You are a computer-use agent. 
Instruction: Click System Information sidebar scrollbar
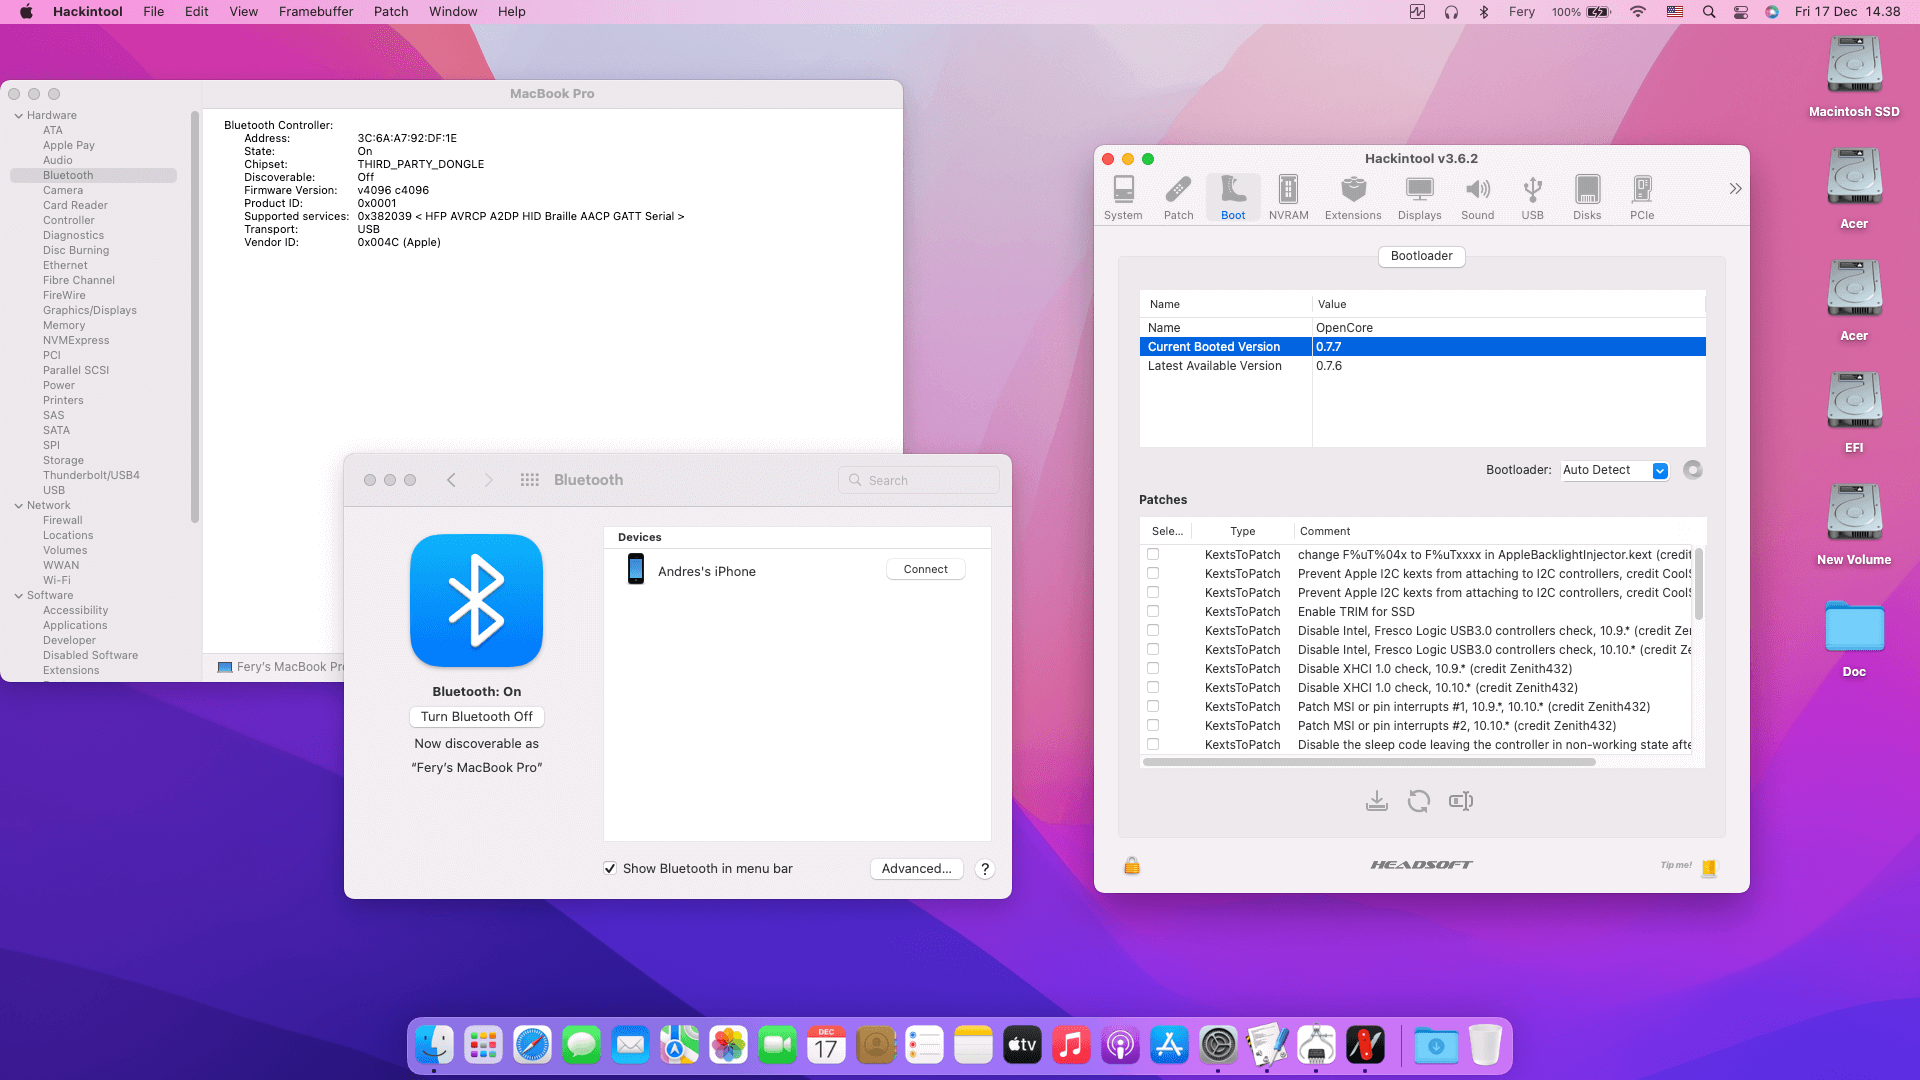pos(195,316)
